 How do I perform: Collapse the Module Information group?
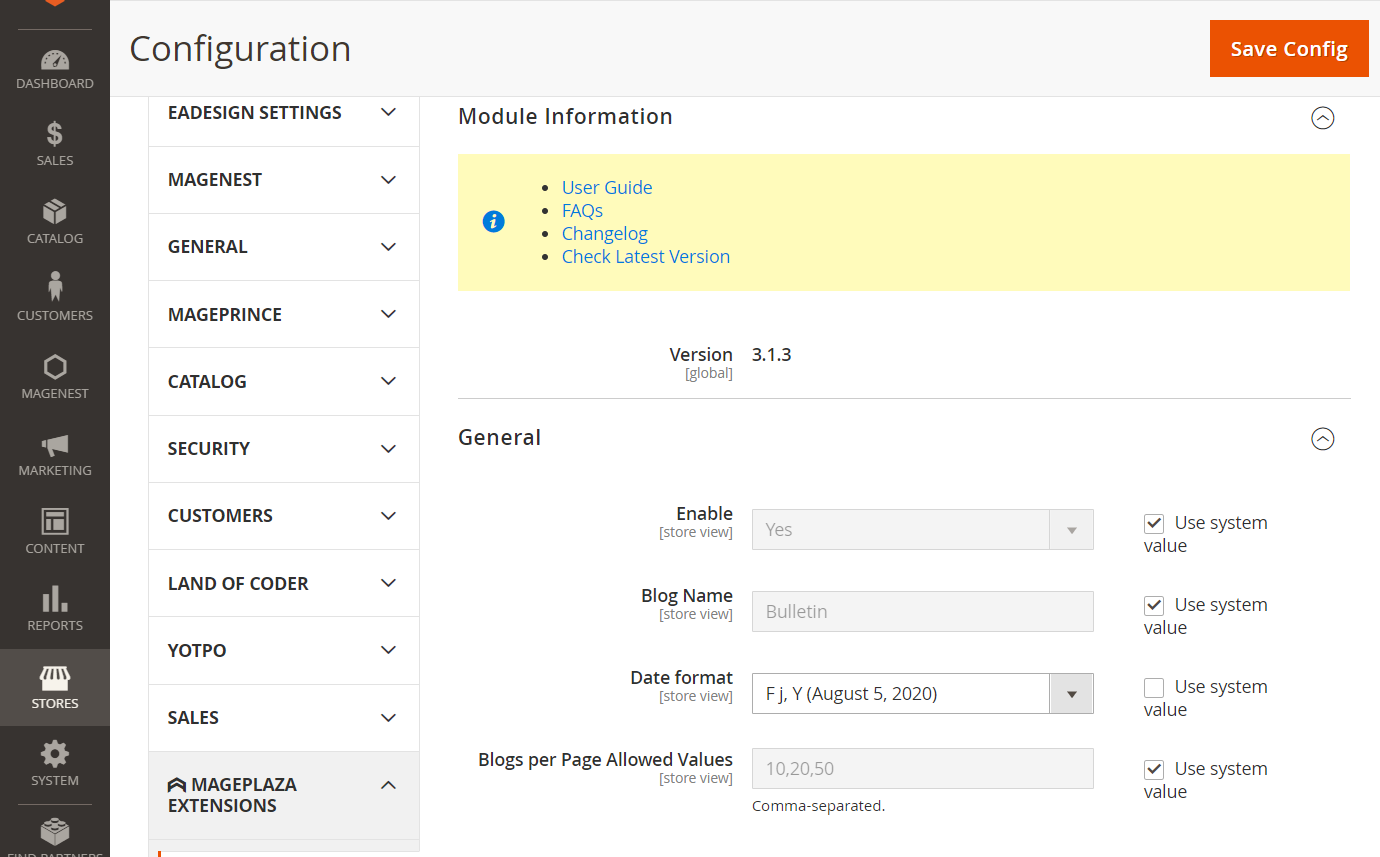point(1322,118)
